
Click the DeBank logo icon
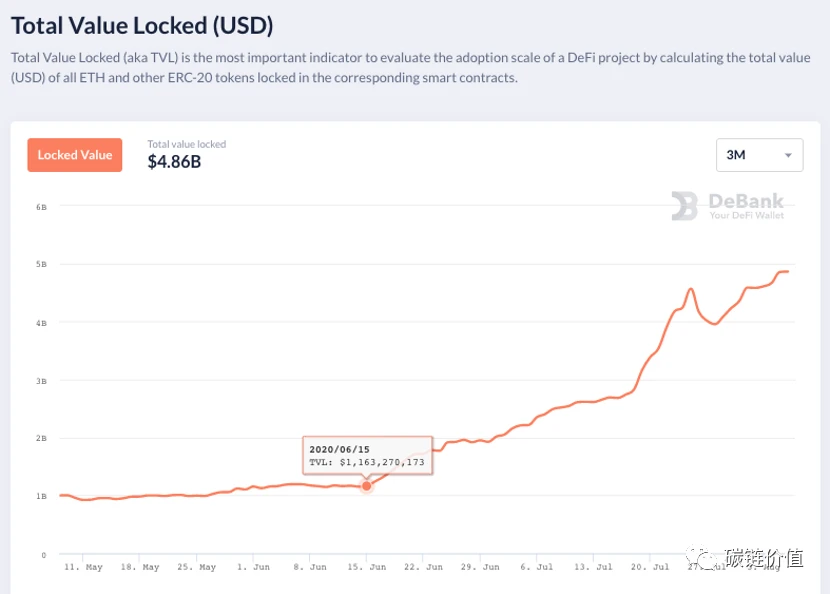(x=684, y=206)
